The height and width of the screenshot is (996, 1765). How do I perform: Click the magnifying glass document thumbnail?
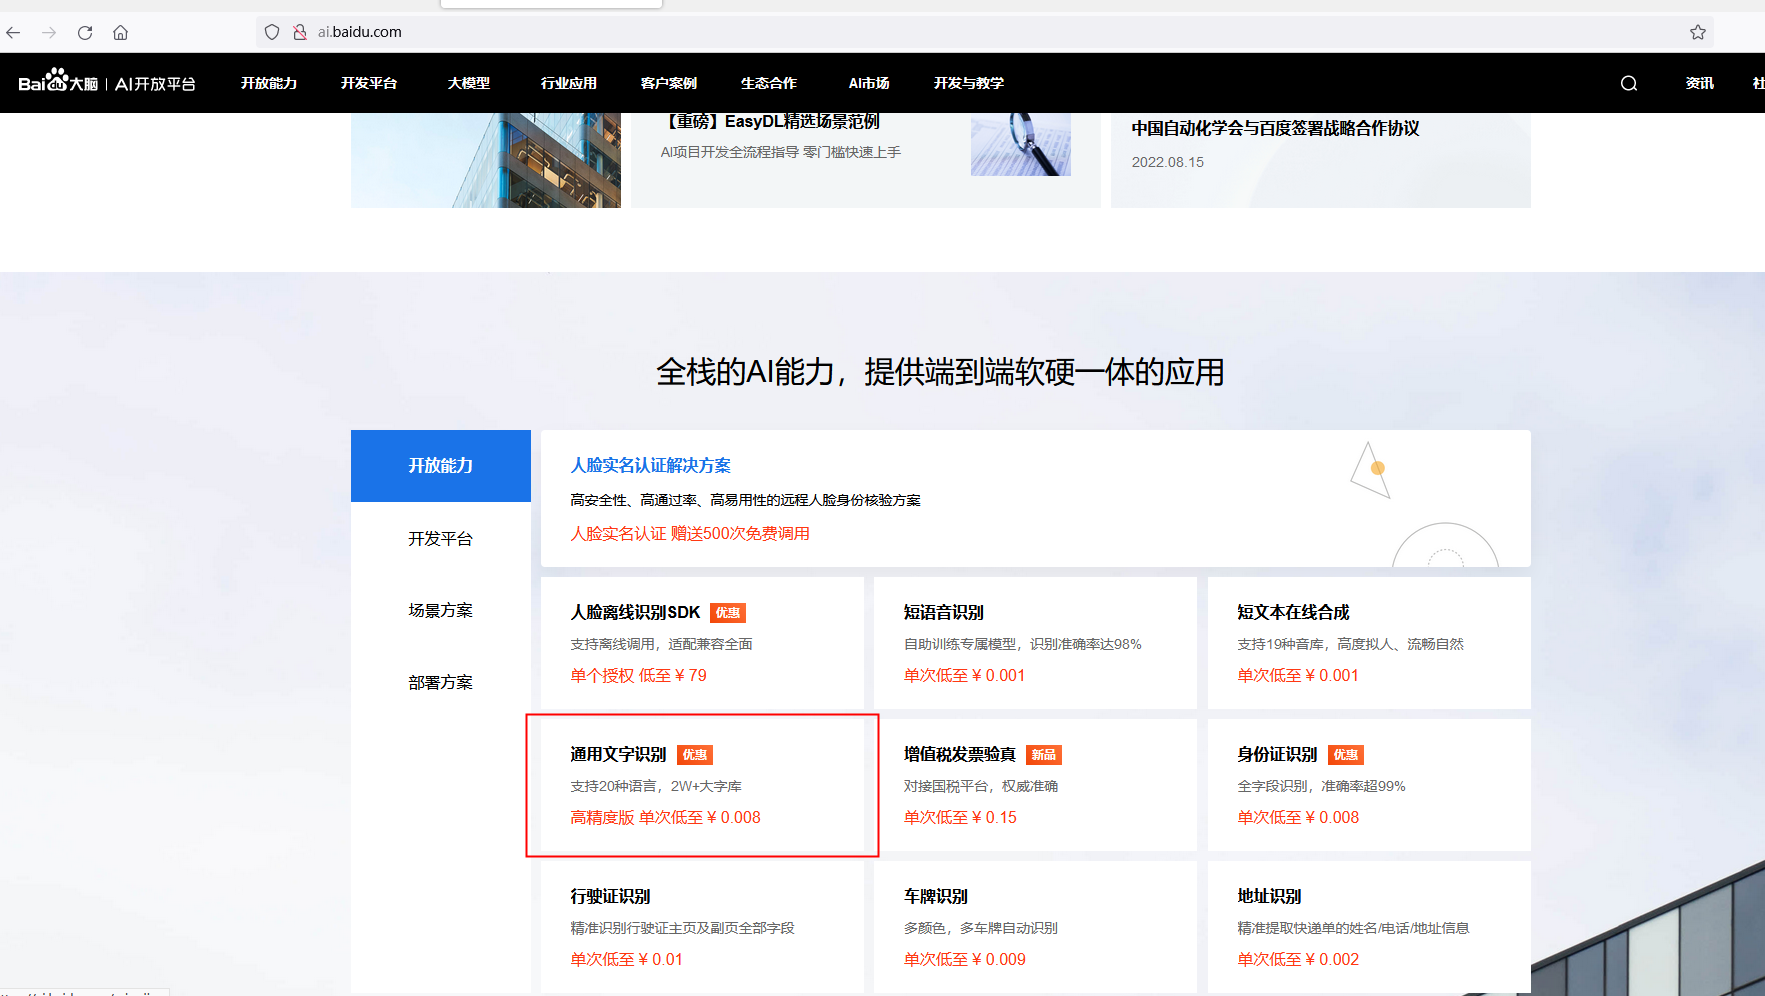1021,145
